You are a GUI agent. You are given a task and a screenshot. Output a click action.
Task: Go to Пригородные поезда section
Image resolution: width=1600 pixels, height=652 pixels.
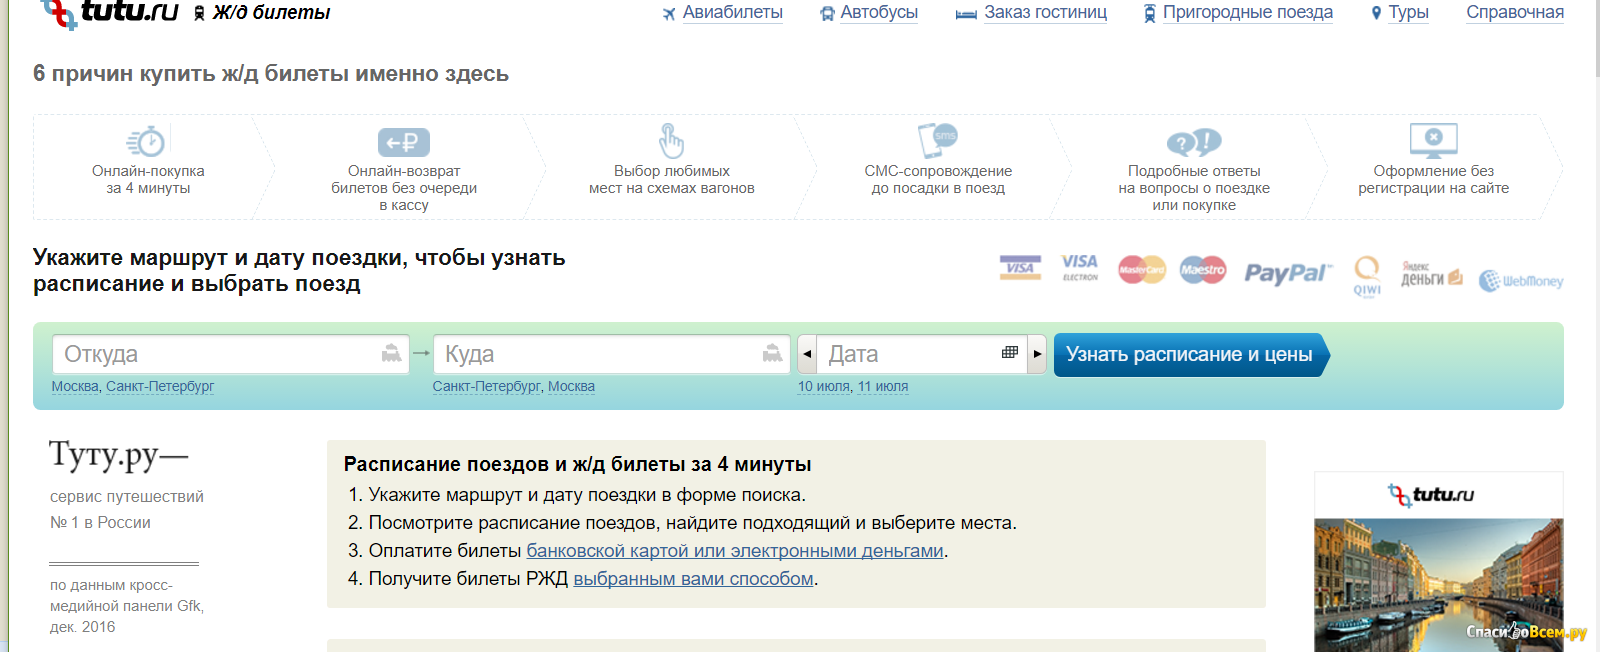pos(1247,13)
